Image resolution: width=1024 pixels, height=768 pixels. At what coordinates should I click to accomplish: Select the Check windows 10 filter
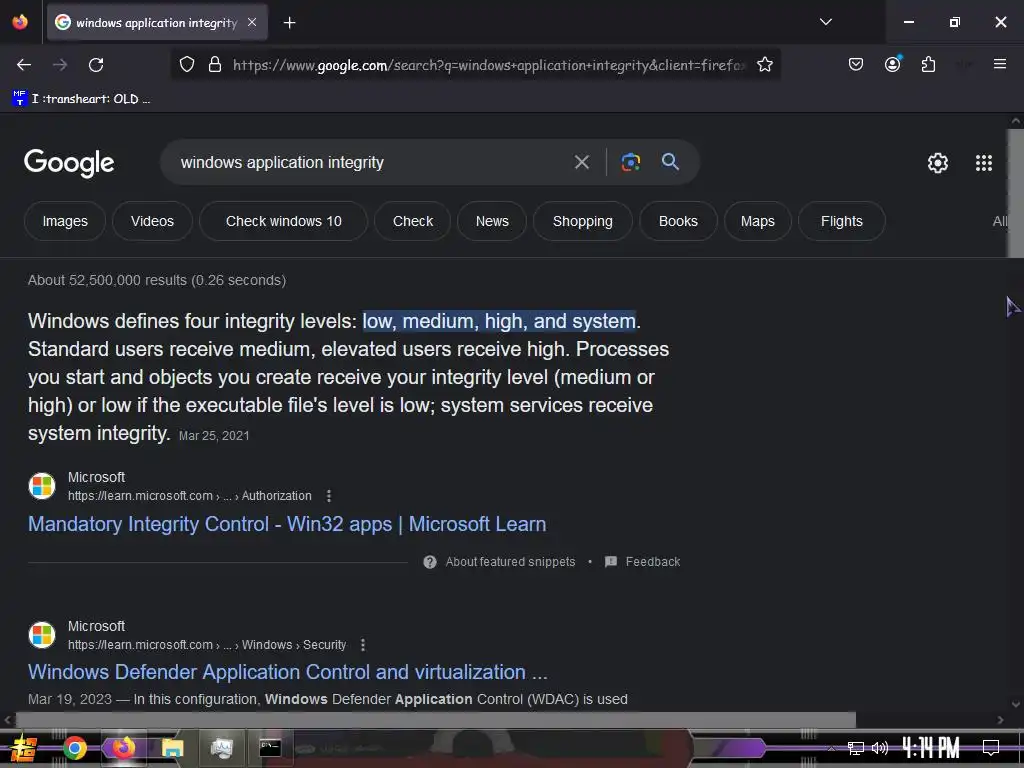[x=283, y=221]
